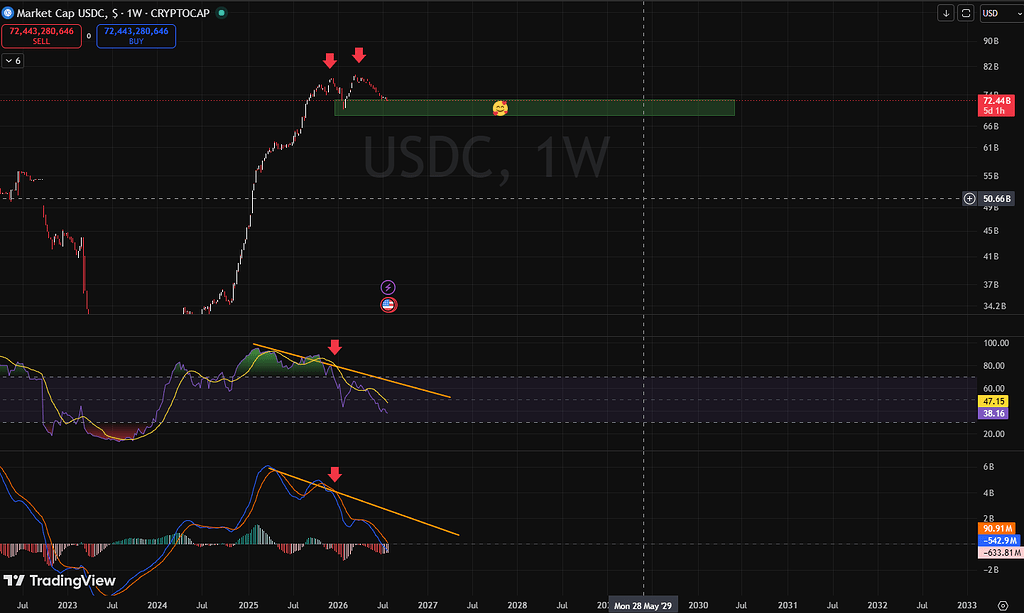Screen dimensions: 1024x613
Task: Click the 34.2B price scale label
Action: click(x=994, y=306)
